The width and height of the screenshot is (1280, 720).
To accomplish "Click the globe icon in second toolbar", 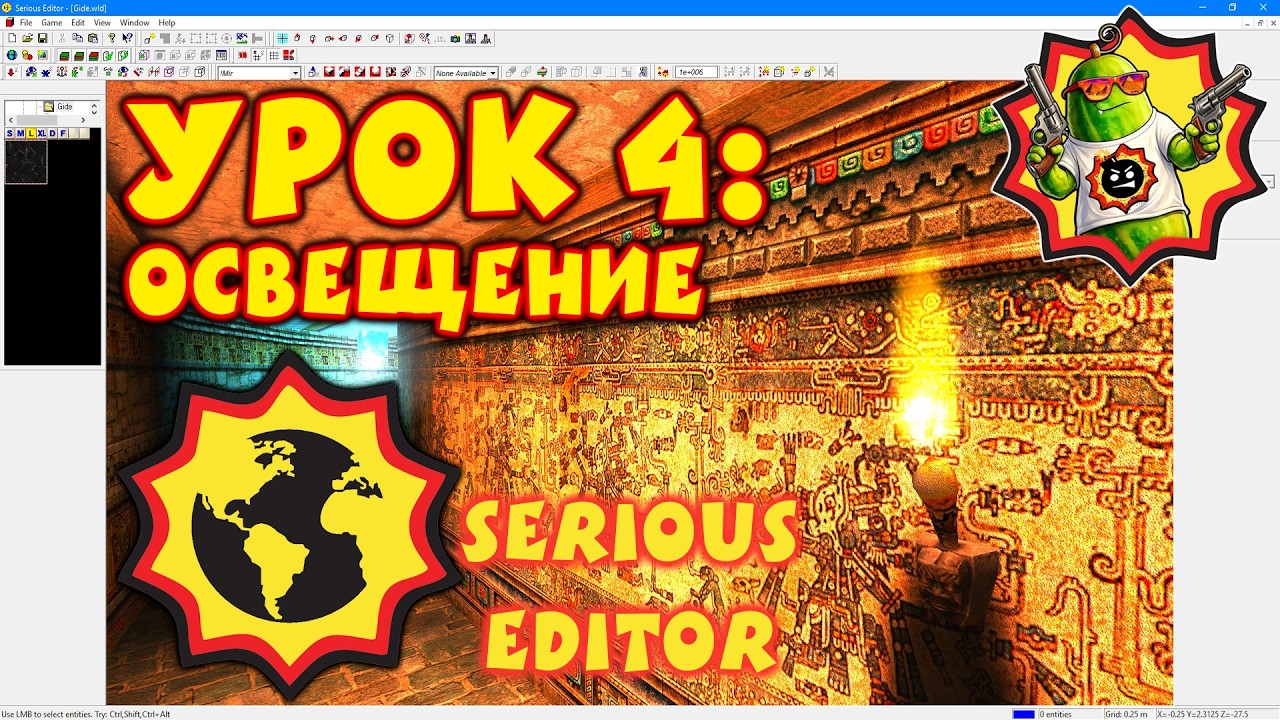I will coord(12,55).
